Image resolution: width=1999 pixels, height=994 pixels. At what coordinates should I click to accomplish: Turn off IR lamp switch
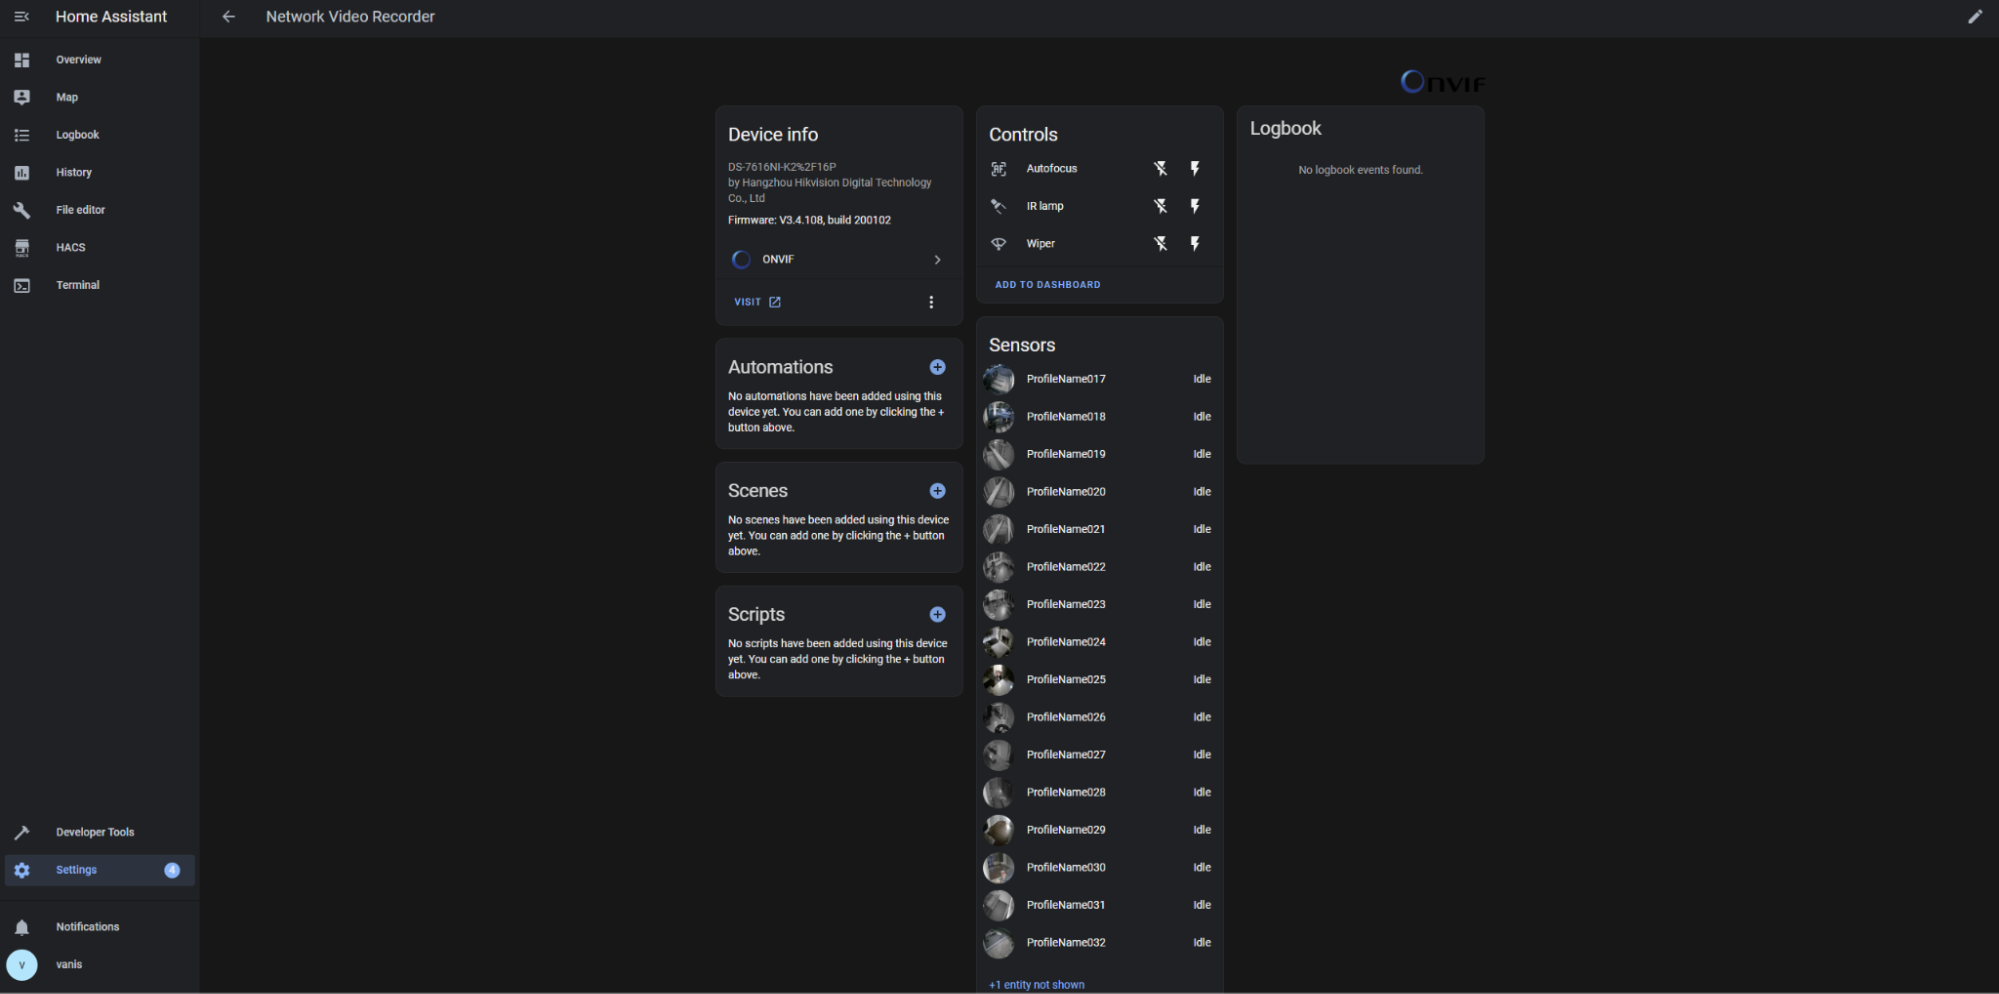pyautogui.click(x=1160, y=206)
